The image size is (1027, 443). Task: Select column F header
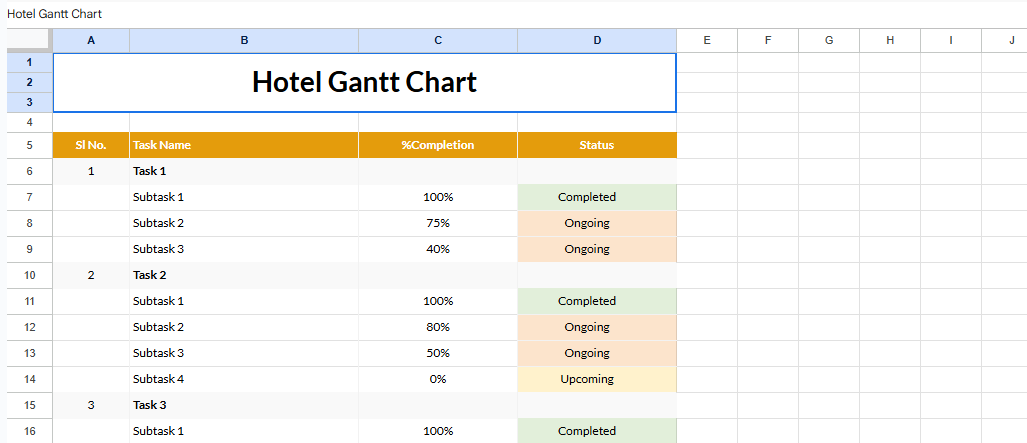pos(767,40)
